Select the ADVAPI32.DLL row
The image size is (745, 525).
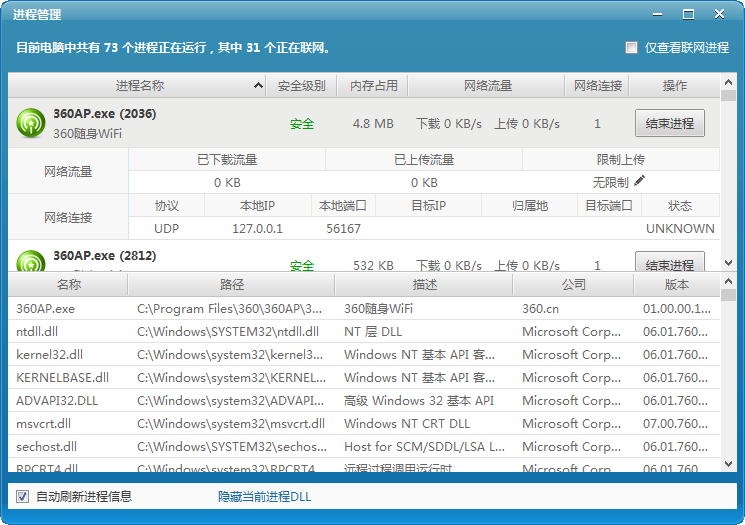click(364, 401)
